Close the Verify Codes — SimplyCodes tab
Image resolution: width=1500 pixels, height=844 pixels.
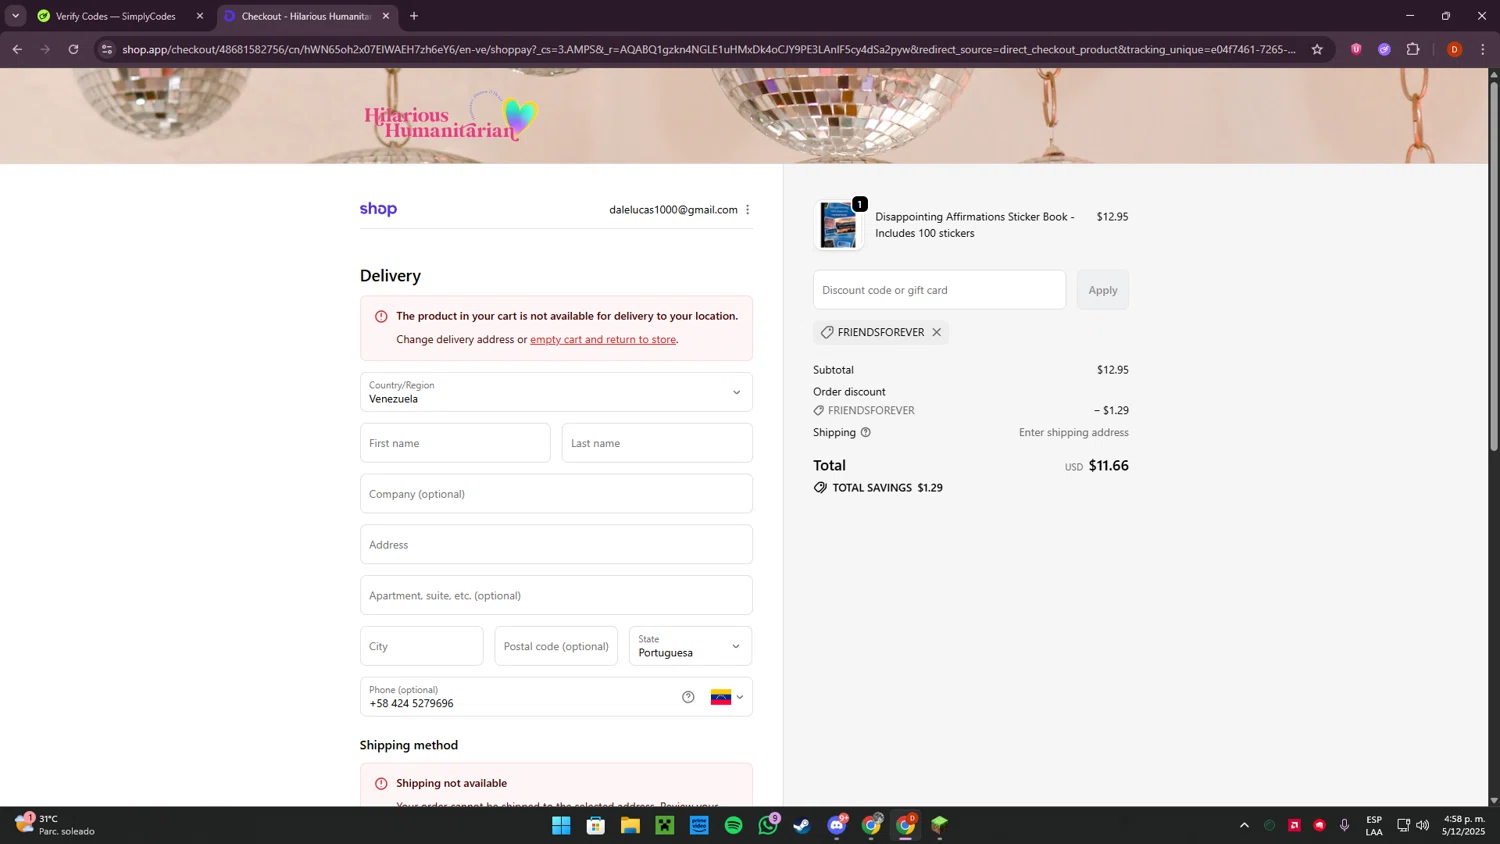pyautogui.click(x=200, y=16)
